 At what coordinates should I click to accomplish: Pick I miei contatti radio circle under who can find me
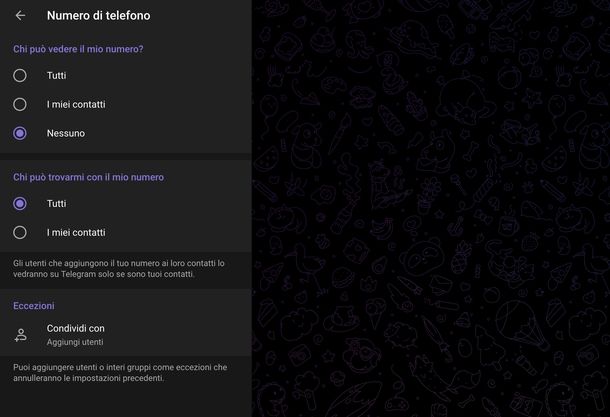(20, 232)
